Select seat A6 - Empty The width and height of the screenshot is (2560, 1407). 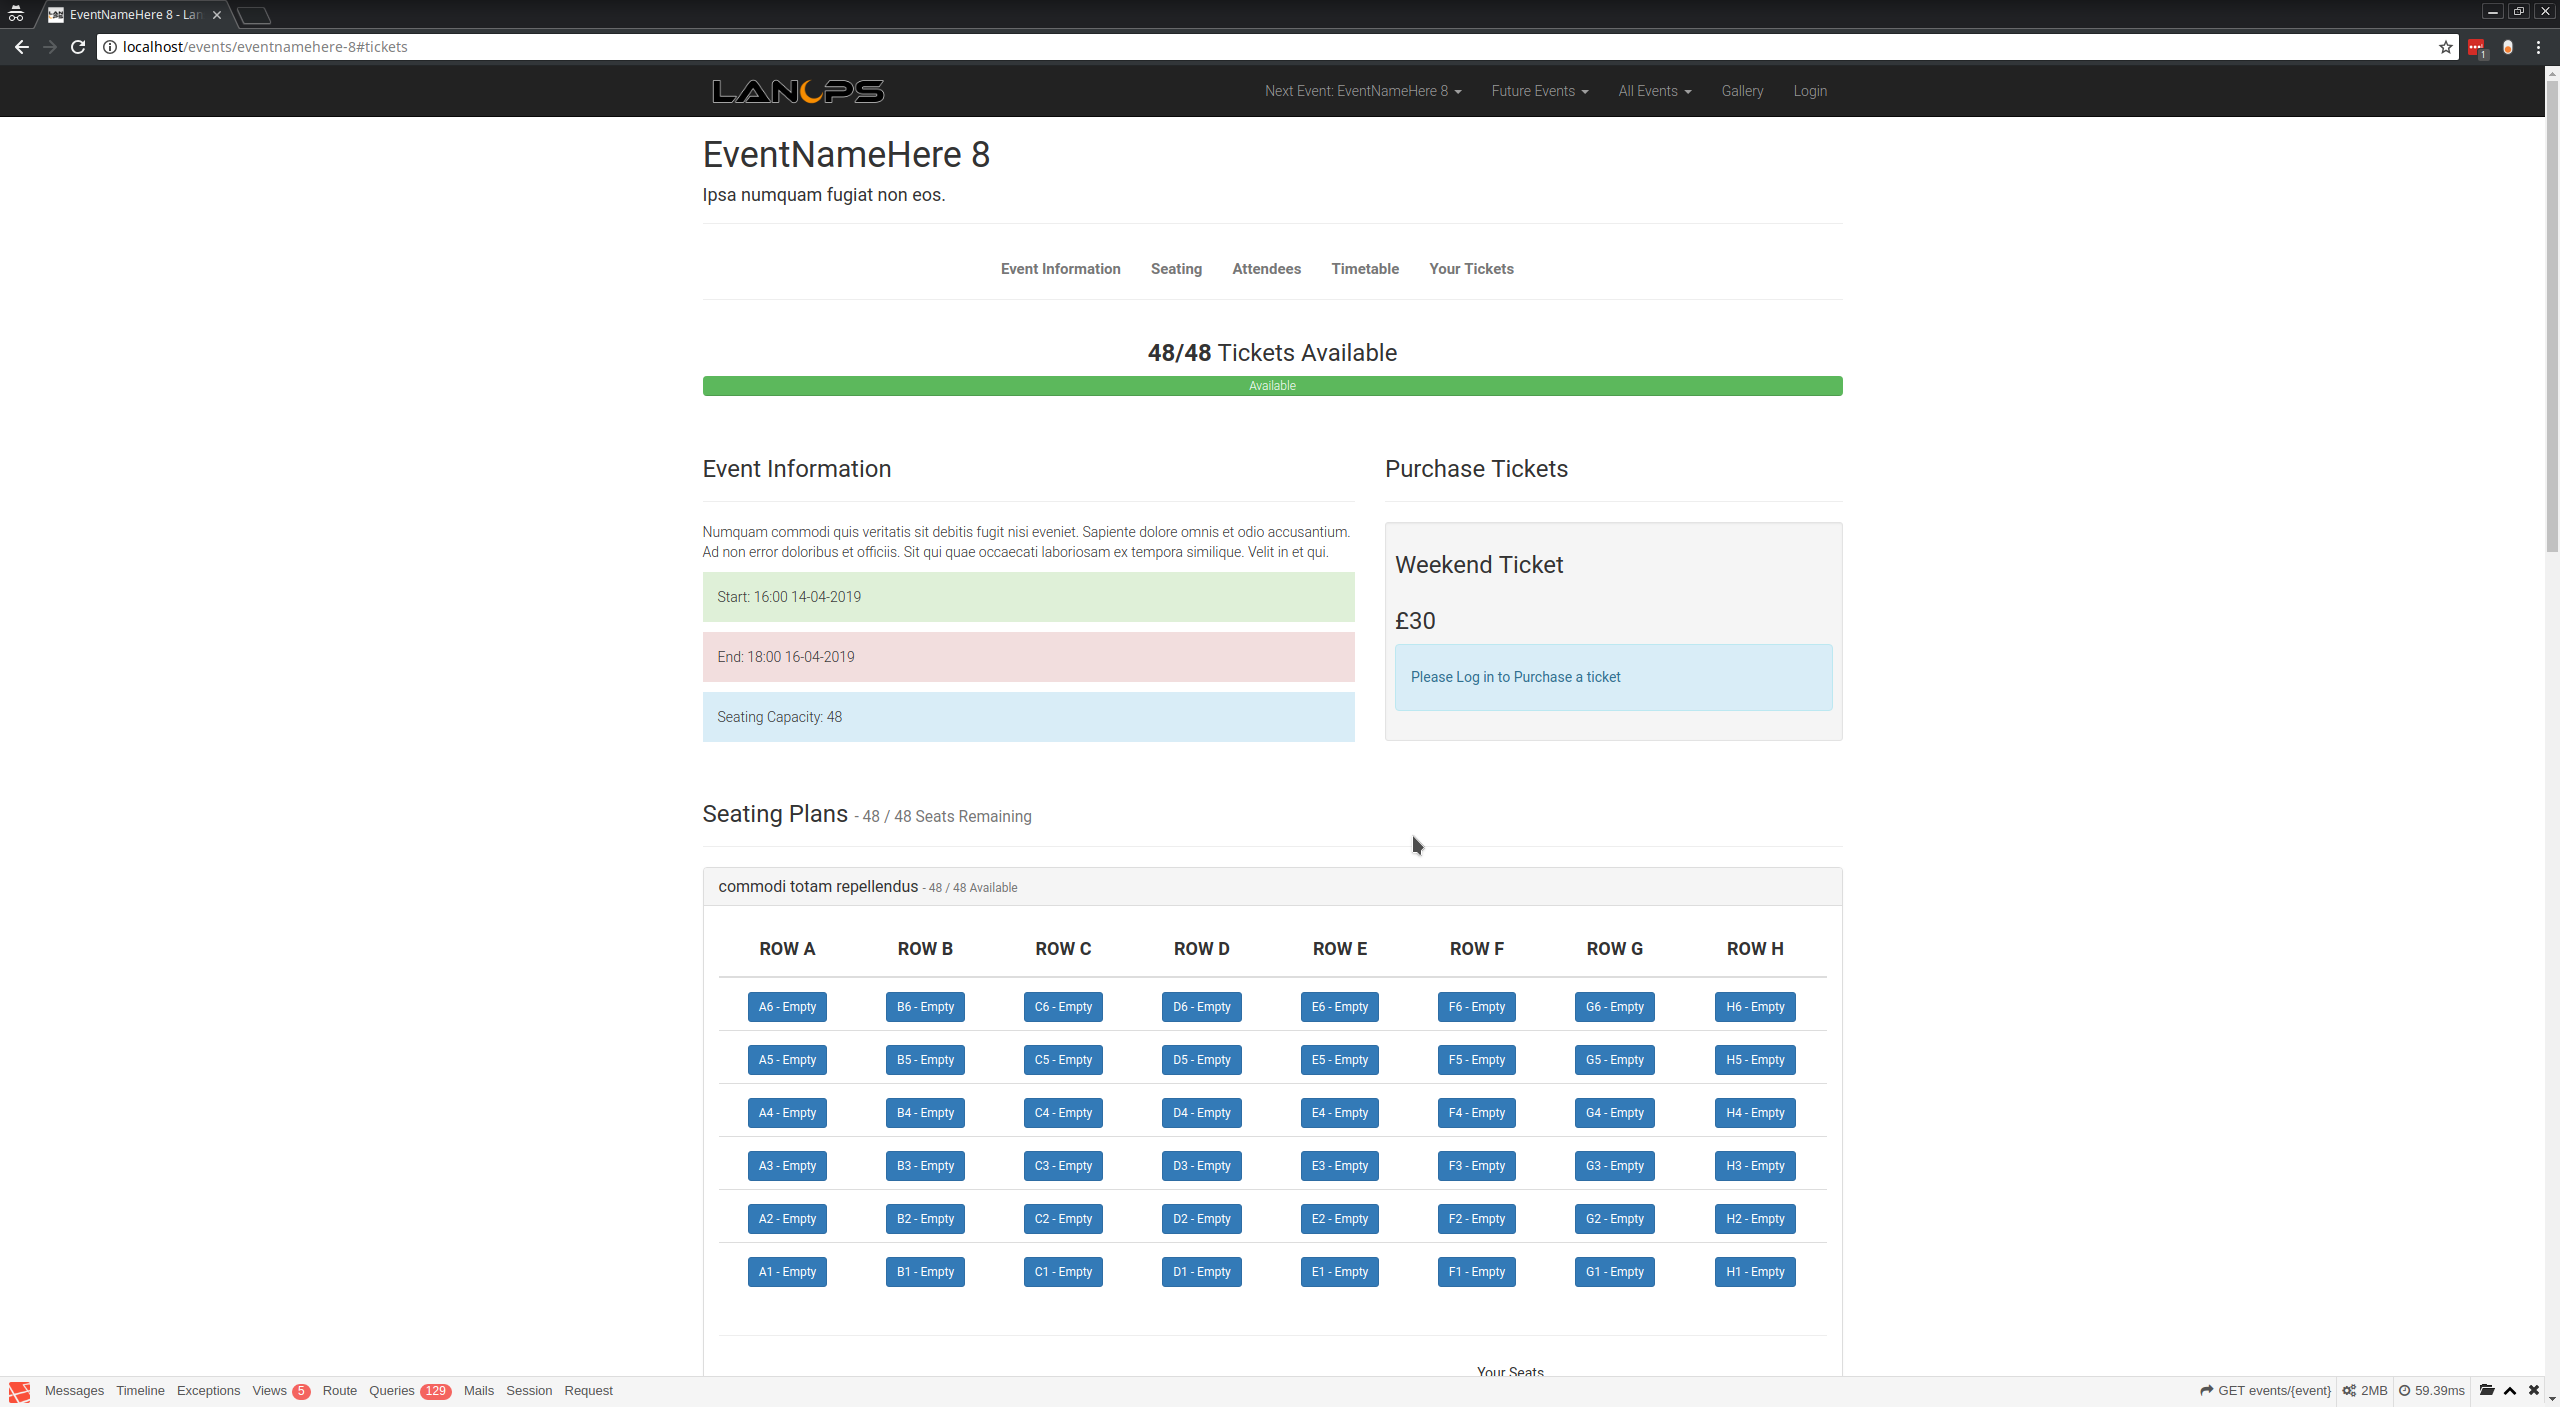(x=787, y=1007)
